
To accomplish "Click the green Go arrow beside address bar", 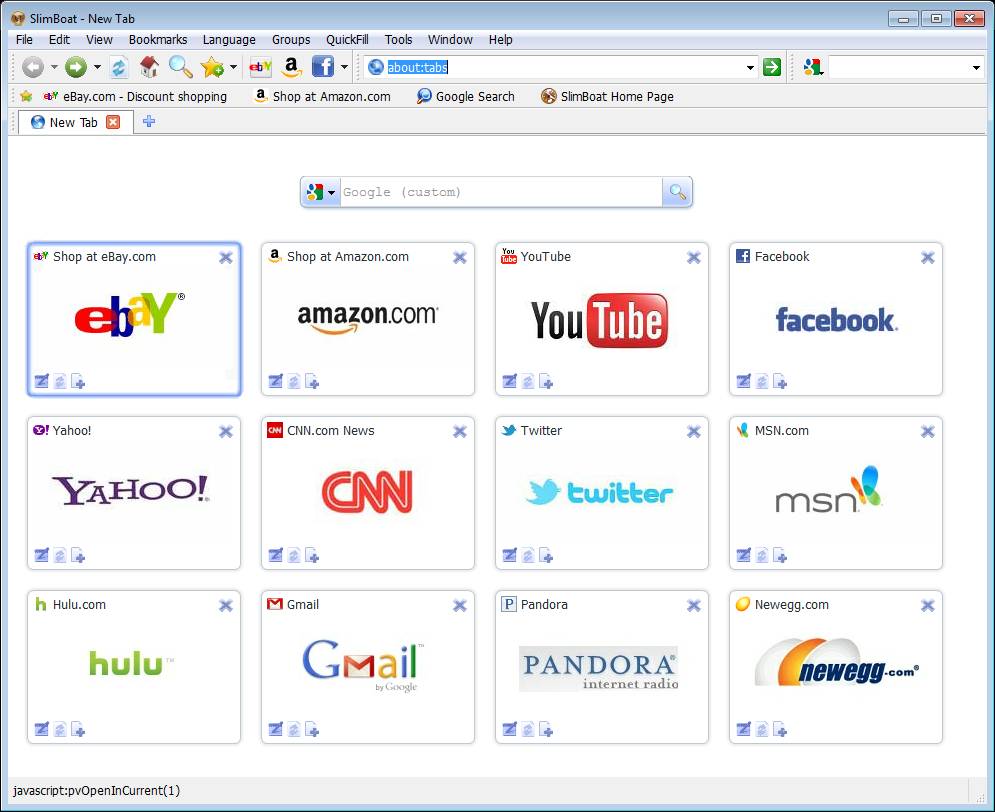I will click(772, 67).
